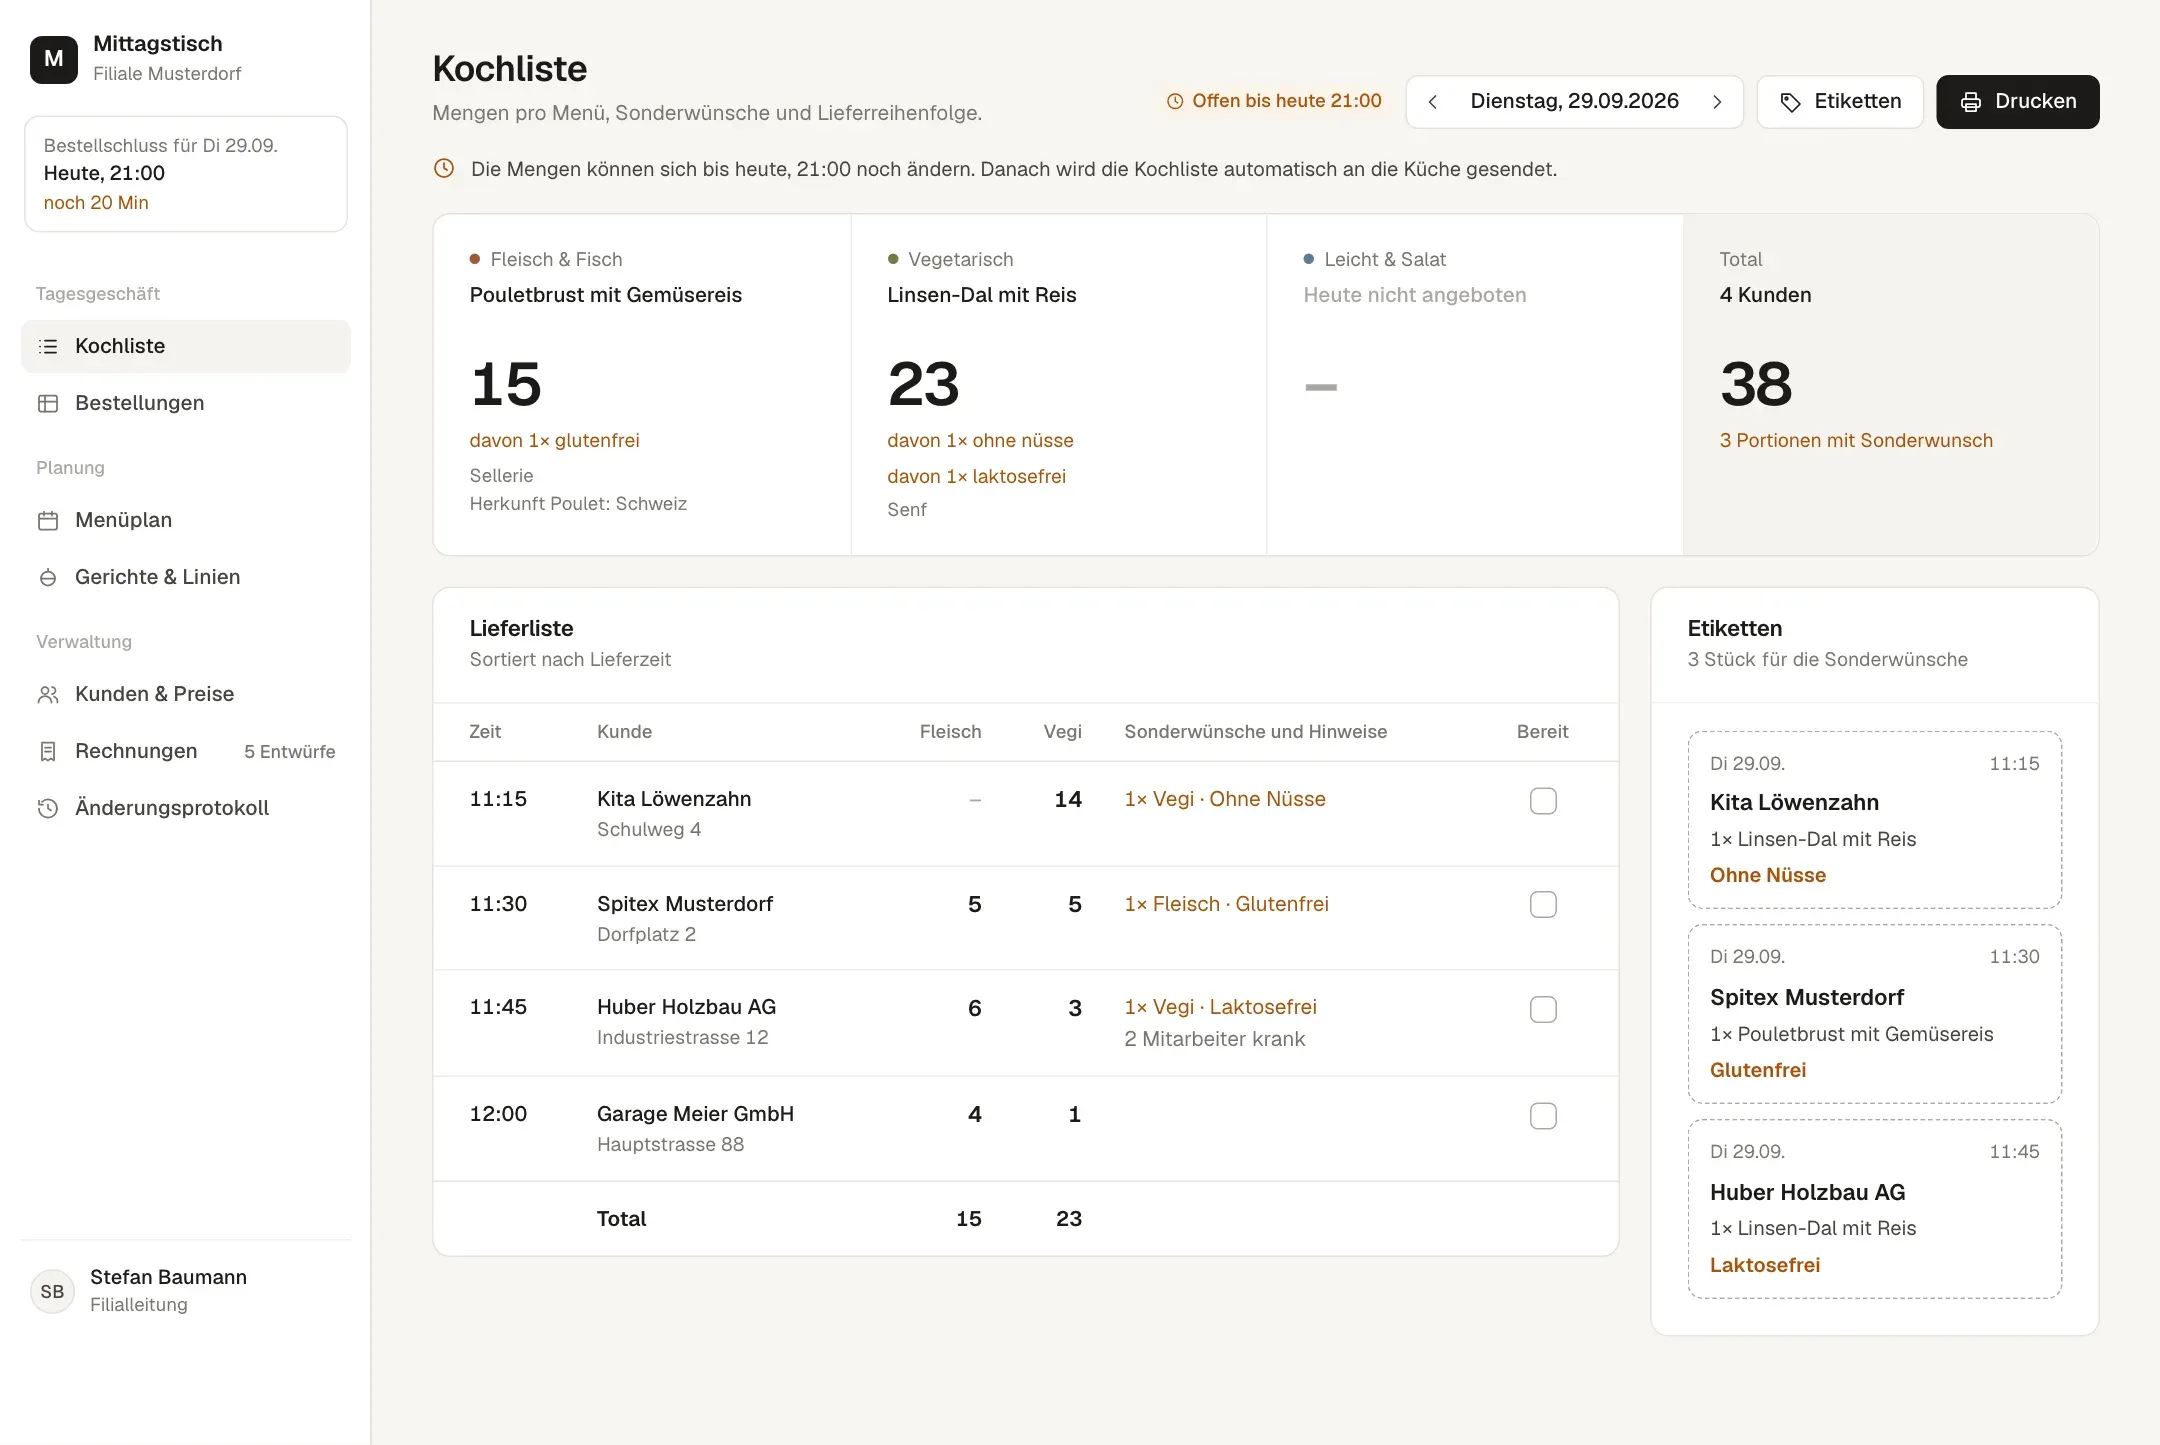2160x1445 pixels.
Task: Open Kochliste in the sidebar
Action: coord(186,346)
